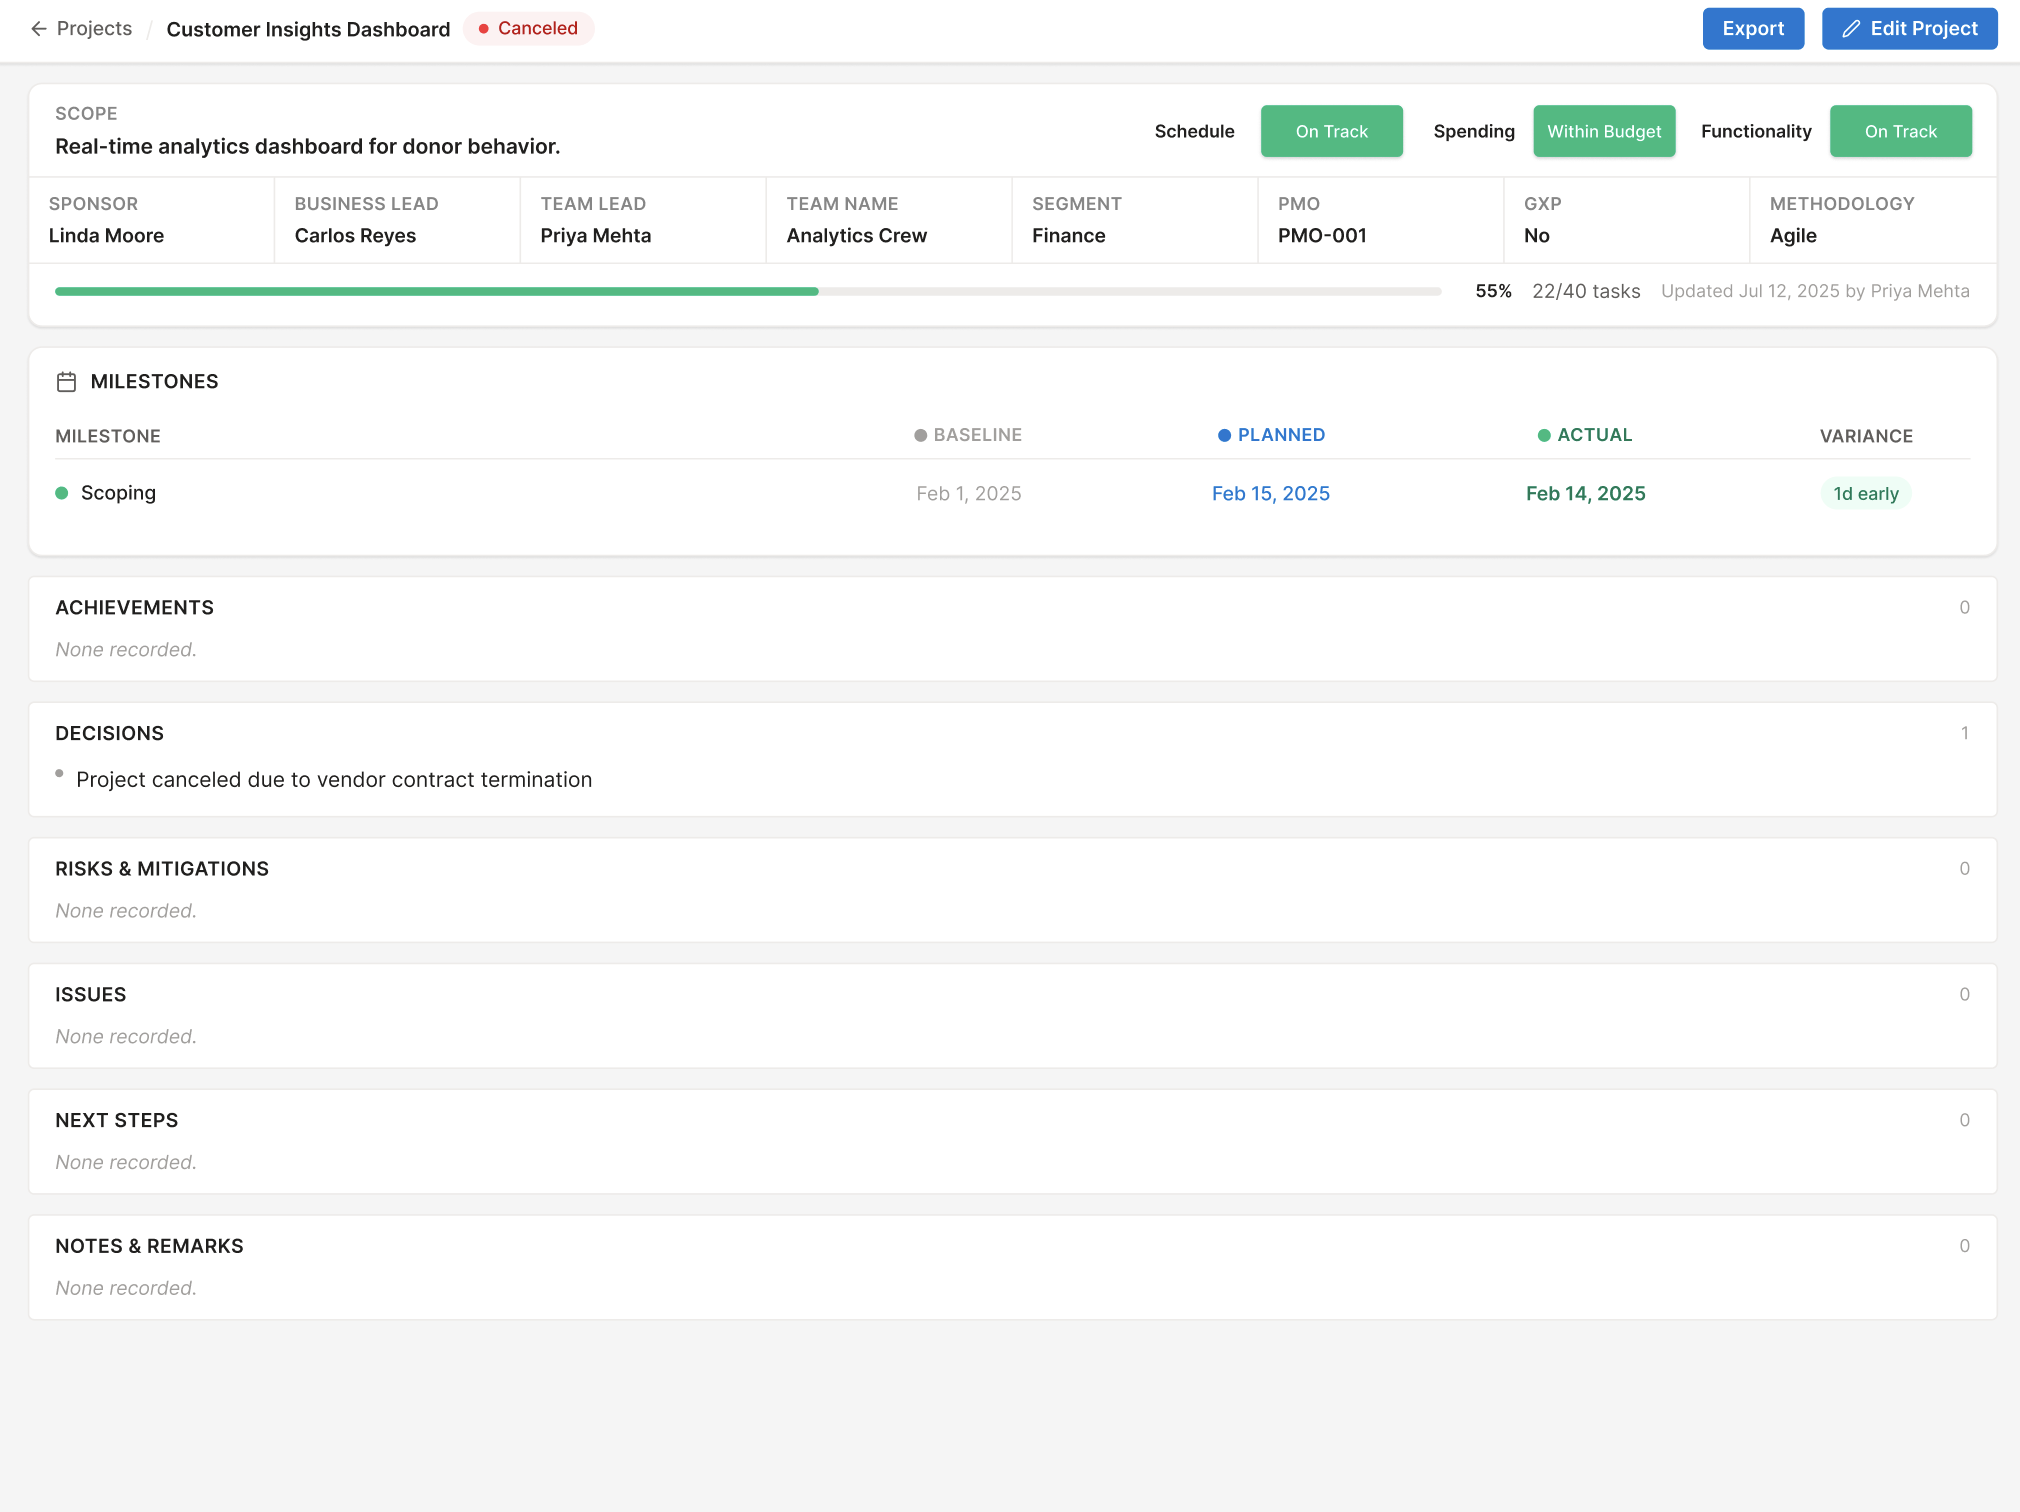
Task: Click the Schedule On Track status button
Action: click(1331, 131)
